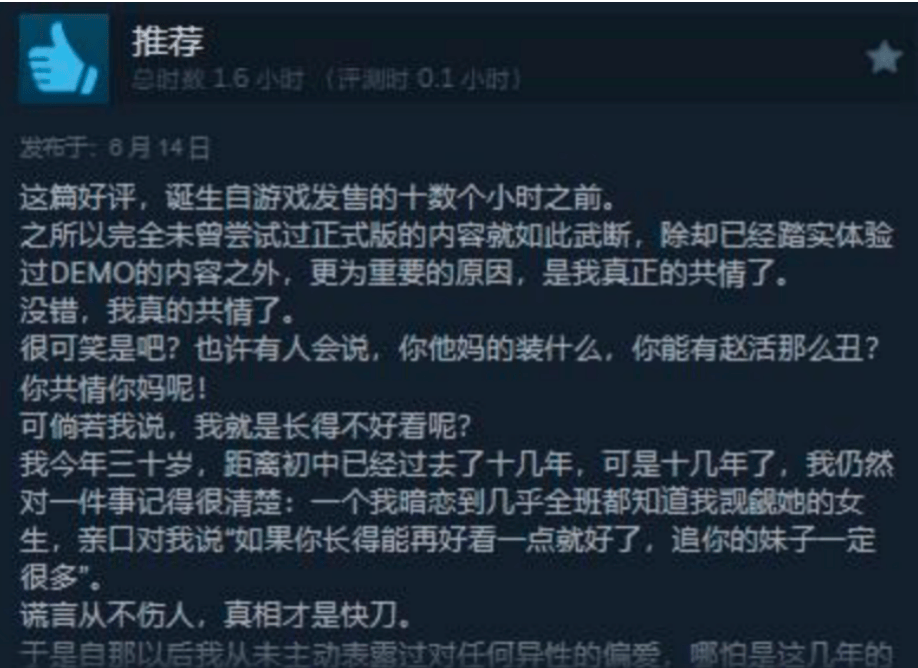
Task: Click the line starting with 之所以完全未曾尝试
Action: [457, 235]
